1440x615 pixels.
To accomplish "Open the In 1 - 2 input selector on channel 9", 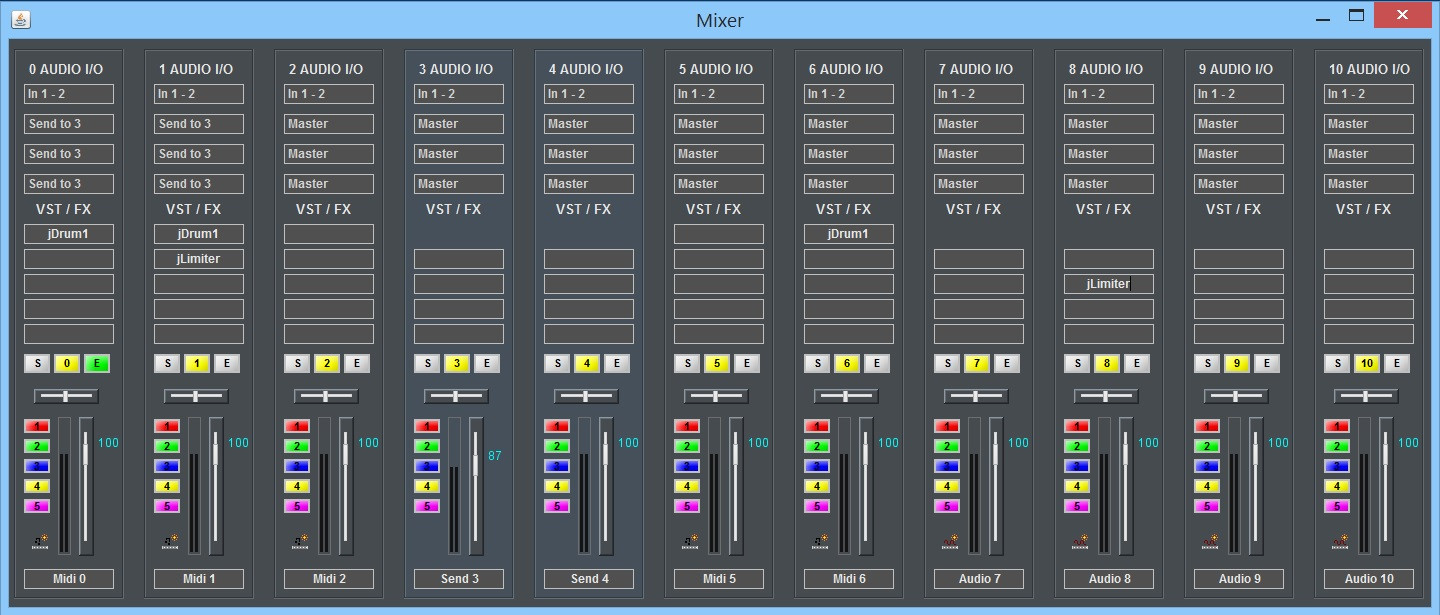I will click(1239, 94).
